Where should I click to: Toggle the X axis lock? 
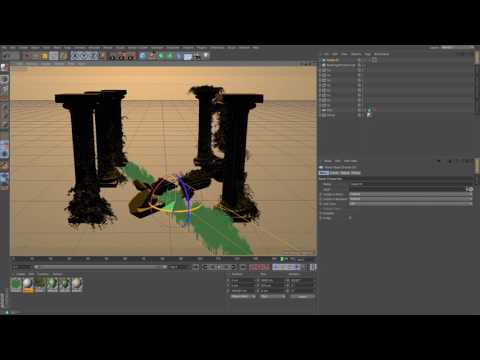(x=75, y=56)
